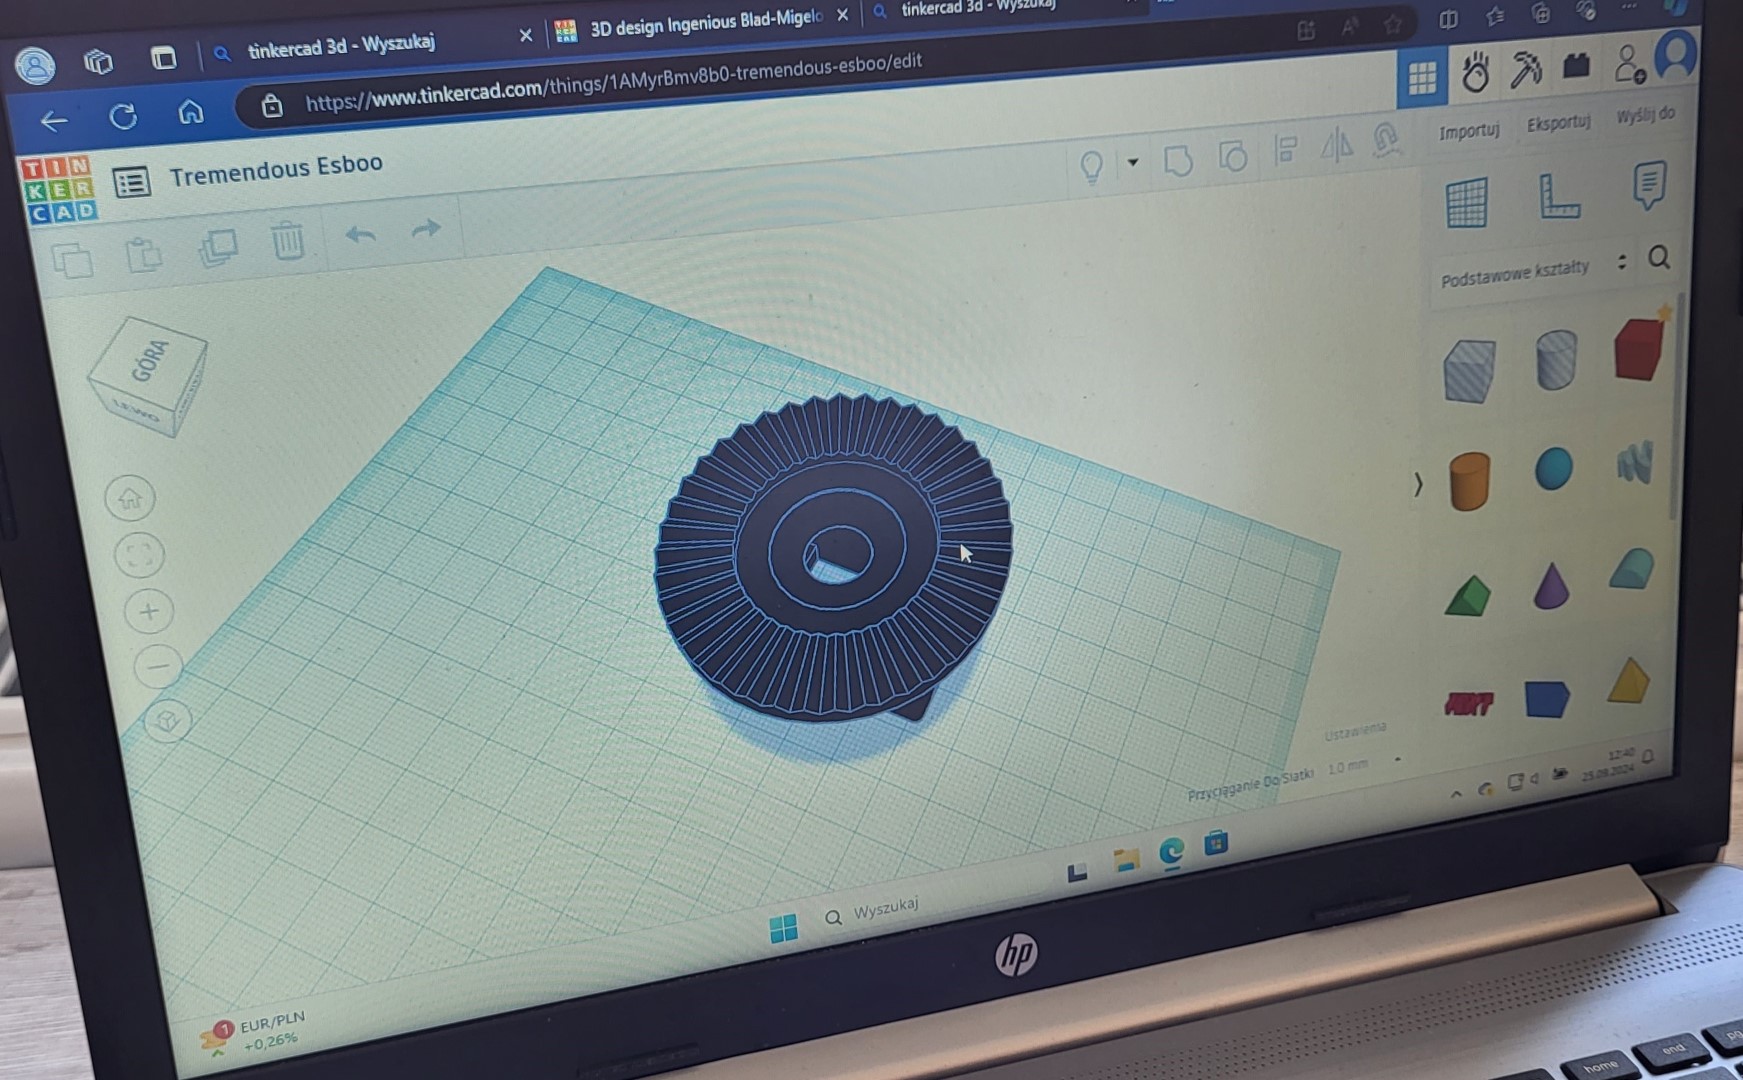Pick the Scribble shape
1743x1080 pixels.
(1635, 461)
